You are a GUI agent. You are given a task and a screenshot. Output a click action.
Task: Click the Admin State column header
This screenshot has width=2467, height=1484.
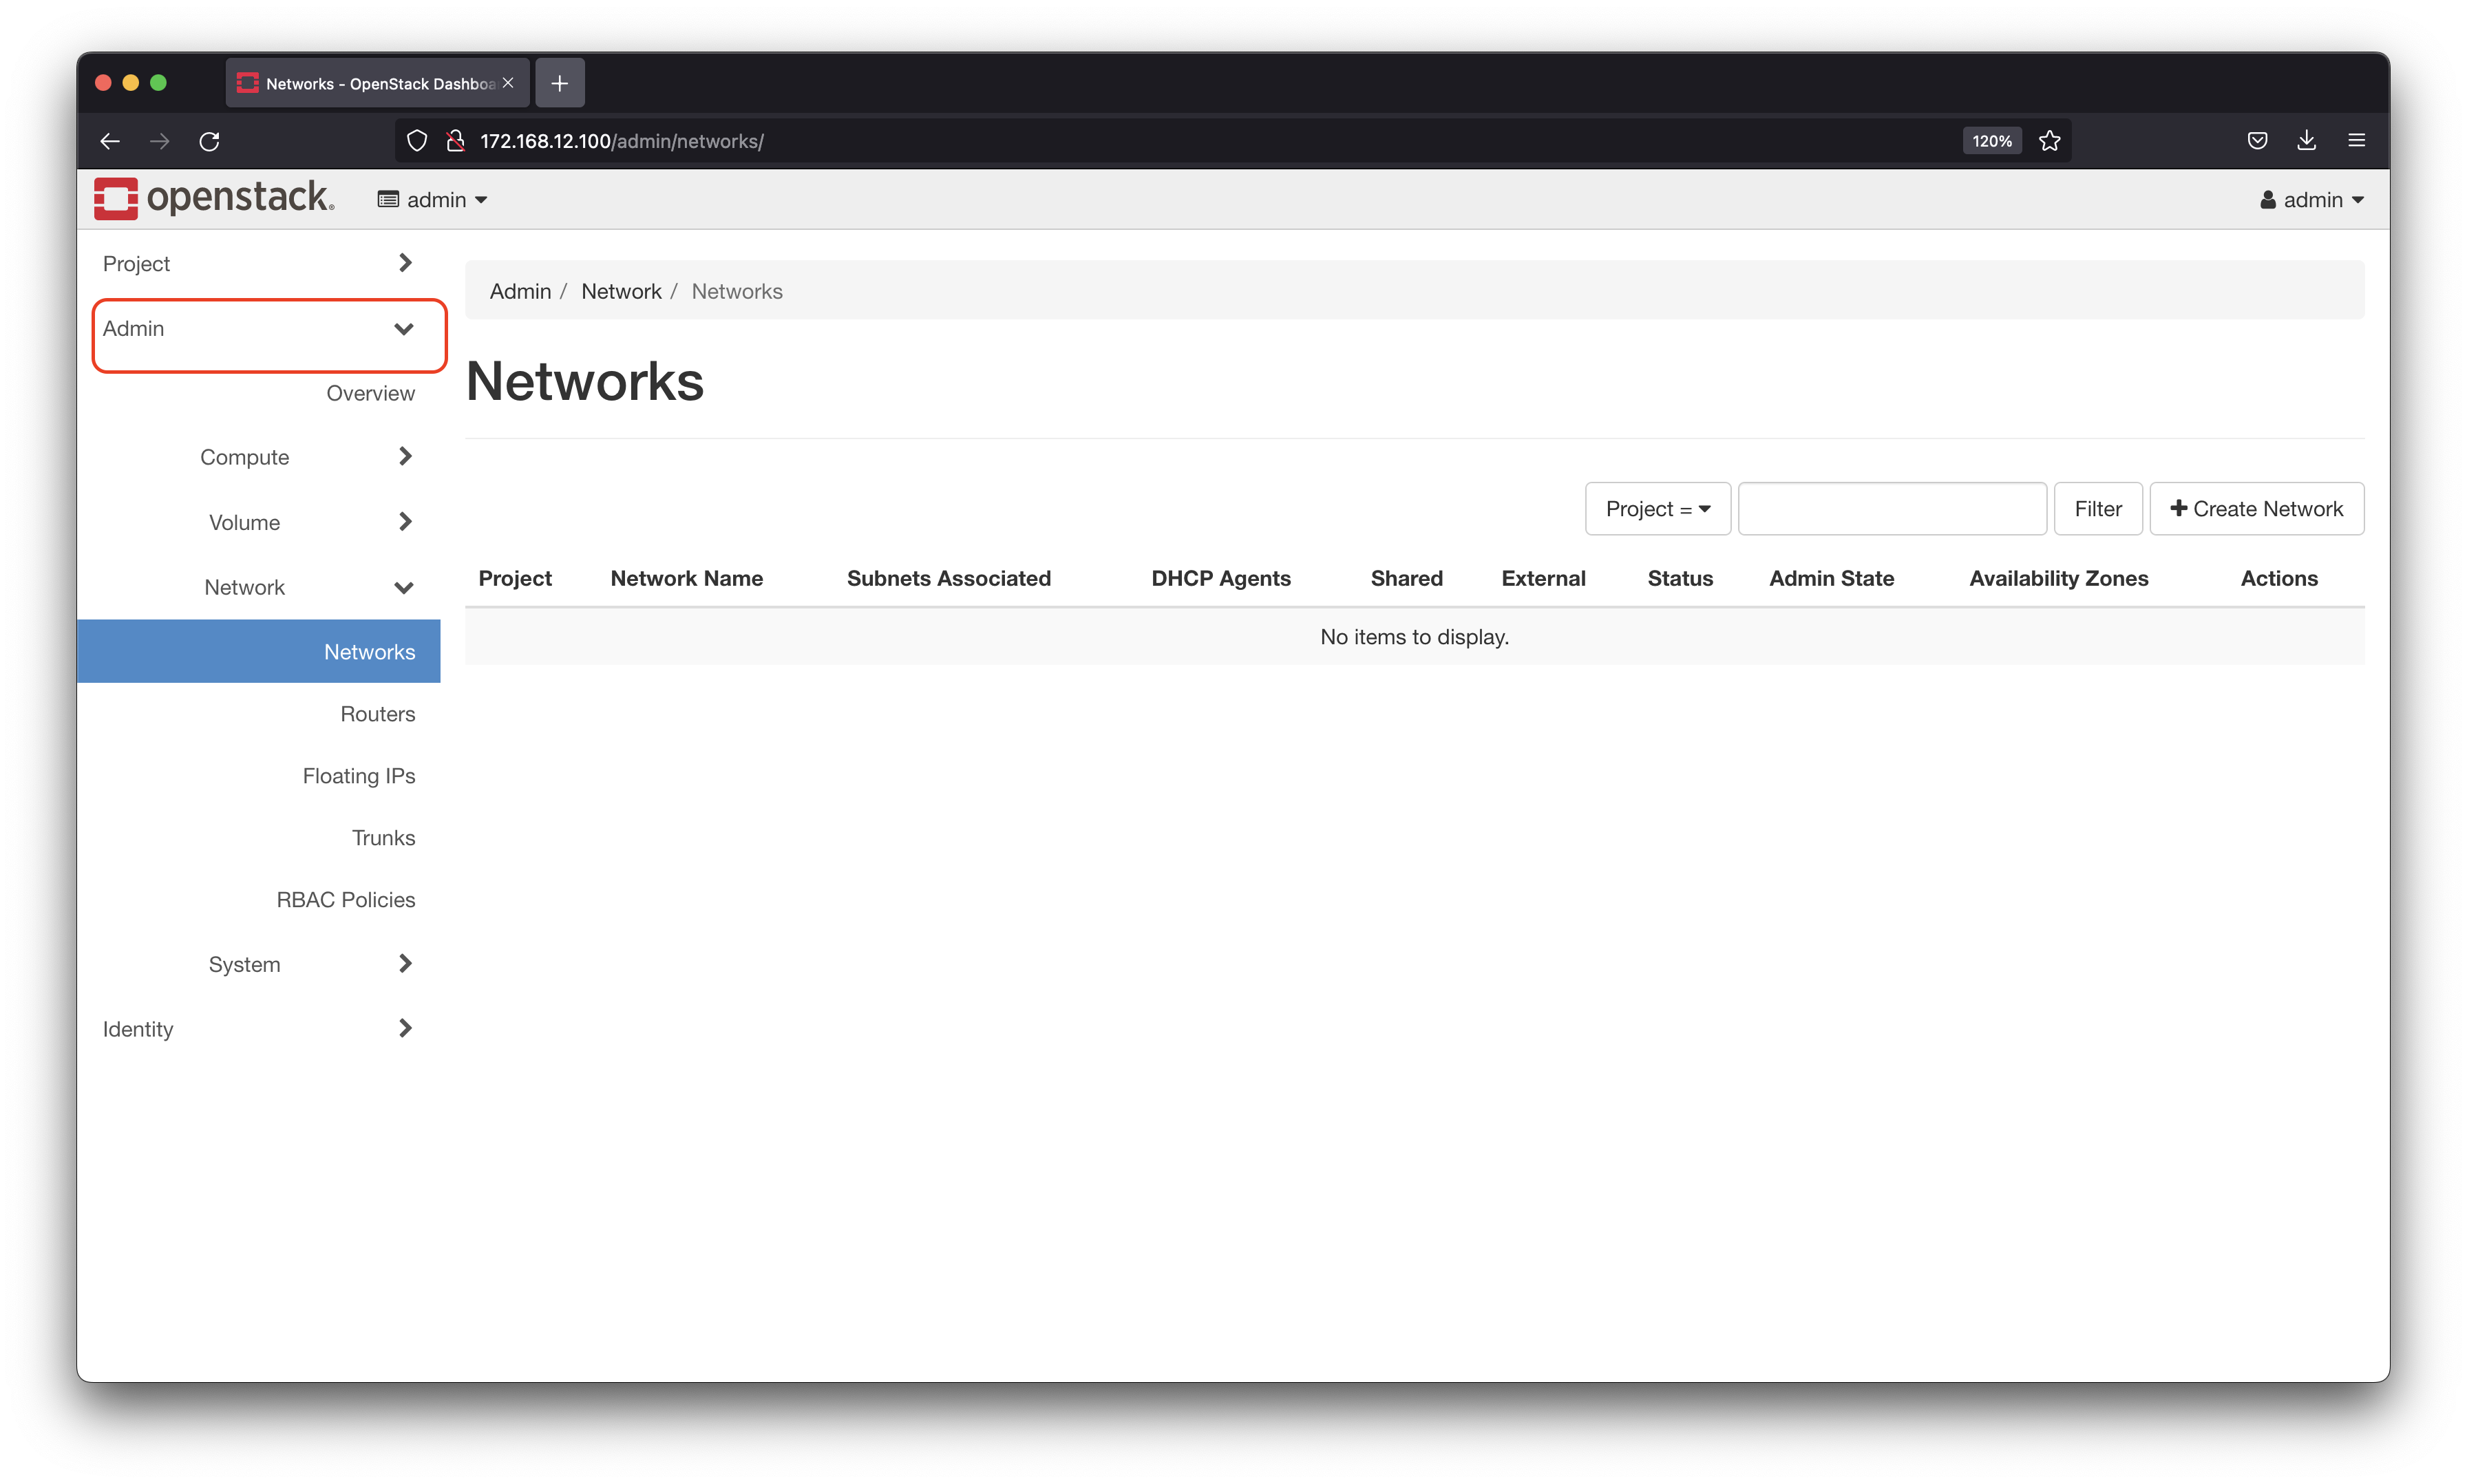[1831, 578]
